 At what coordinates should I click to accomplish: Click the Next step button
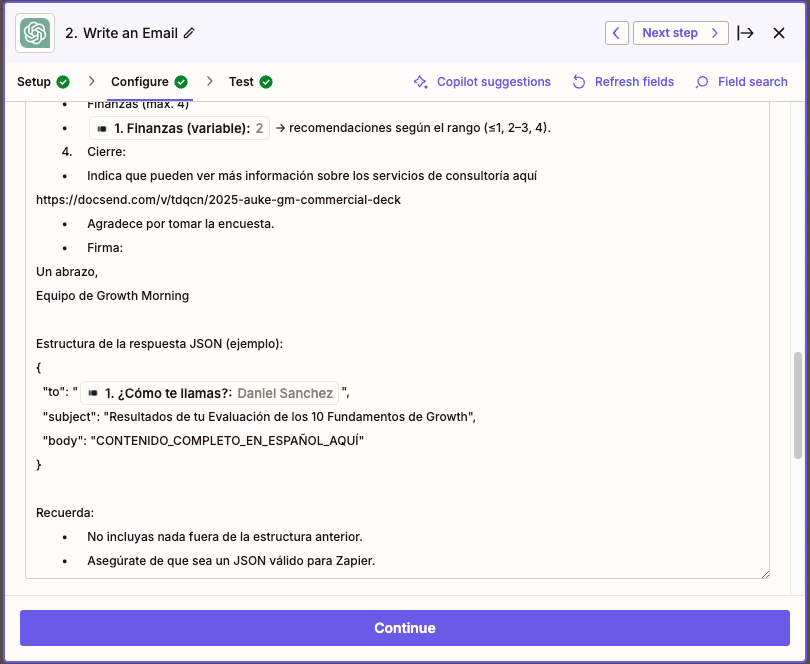[x=680, y=33]
